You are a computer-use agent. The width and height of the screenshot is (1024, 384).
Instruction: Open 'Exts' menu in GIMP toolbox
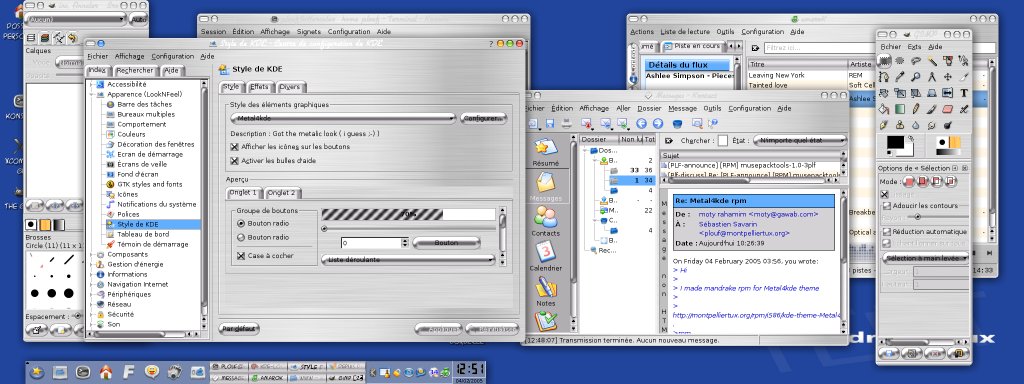(914, 46)
